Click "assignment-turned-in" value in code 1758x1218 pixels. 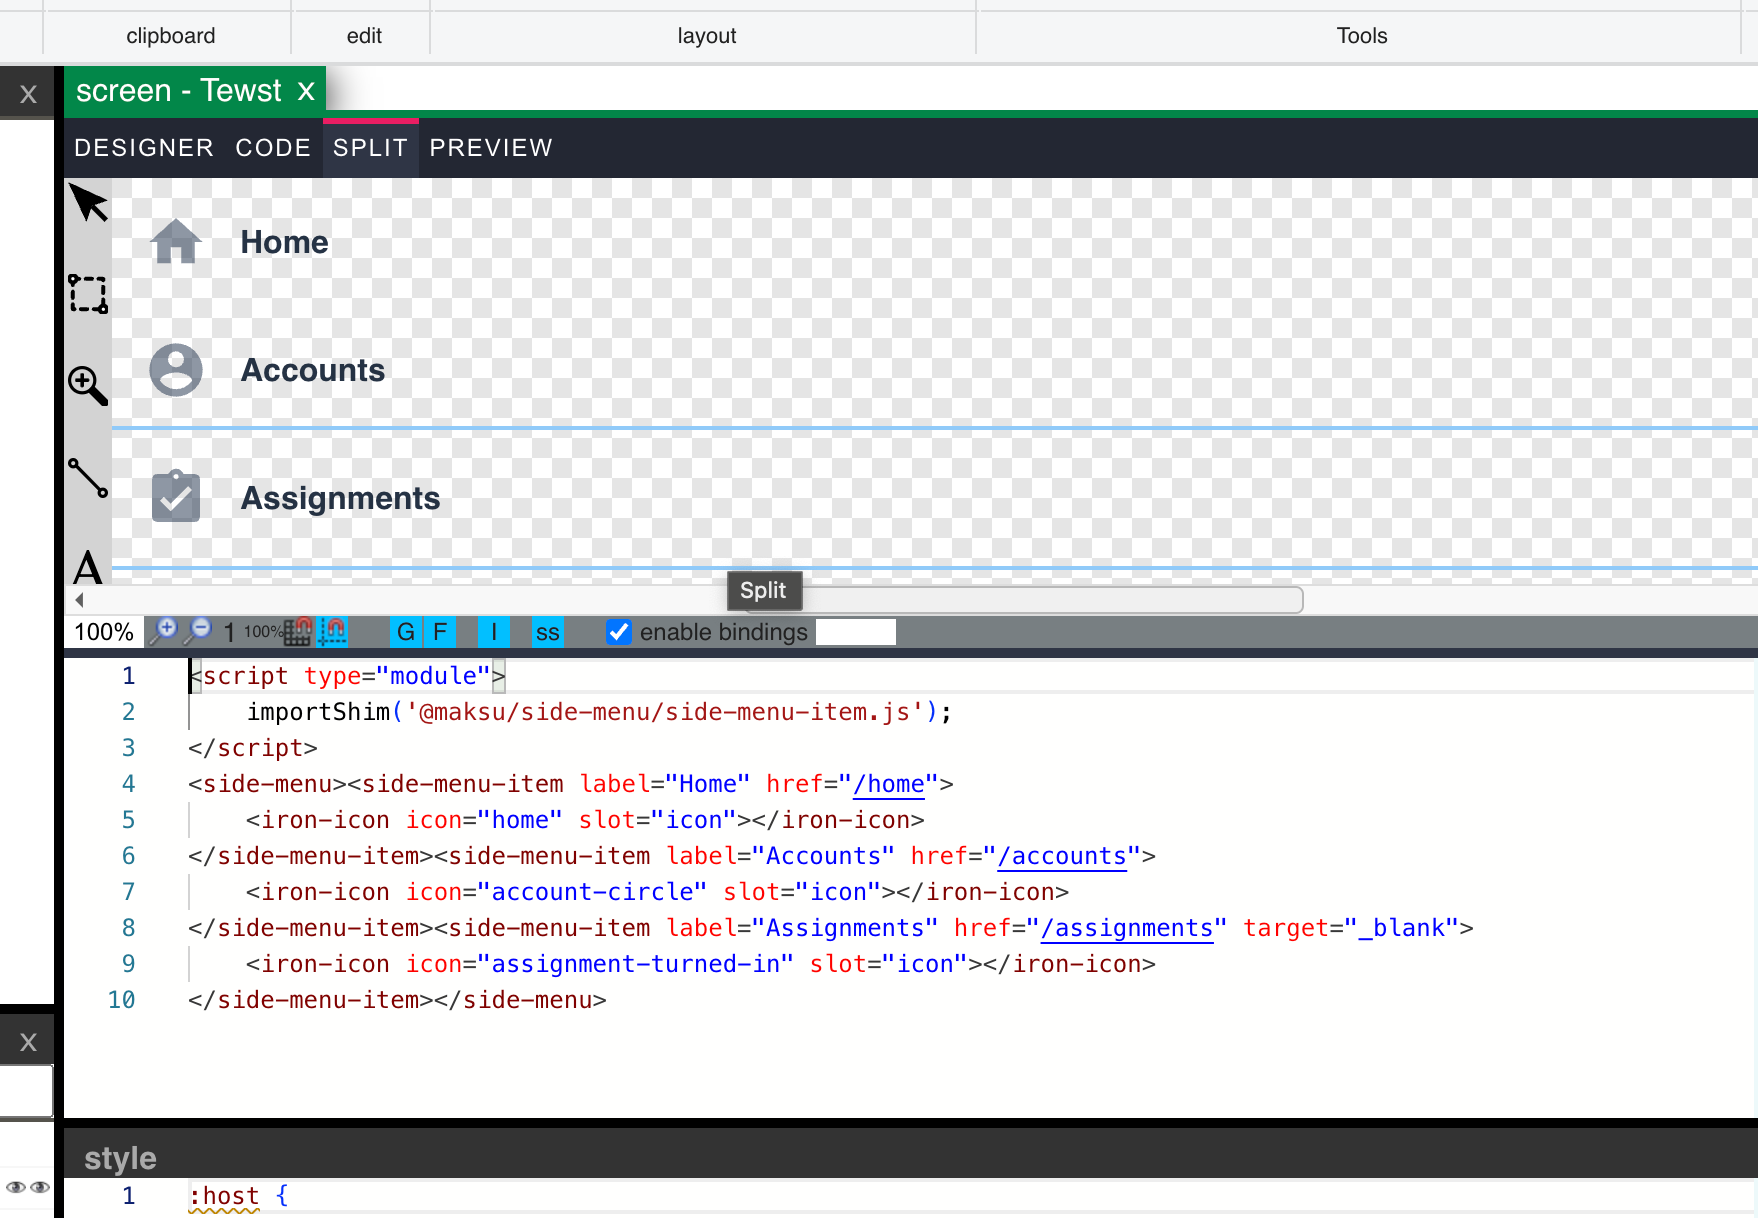(636, 964)
